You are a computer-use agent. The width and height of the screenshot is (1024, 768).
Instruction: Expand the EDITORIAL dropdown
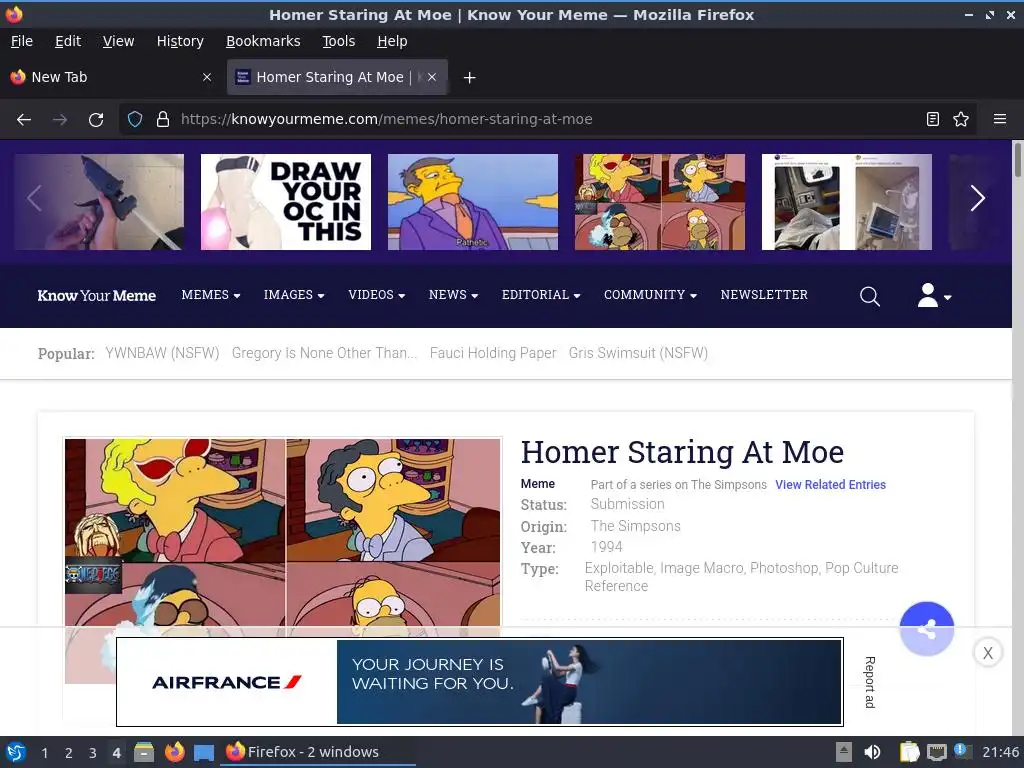(541, 295)
